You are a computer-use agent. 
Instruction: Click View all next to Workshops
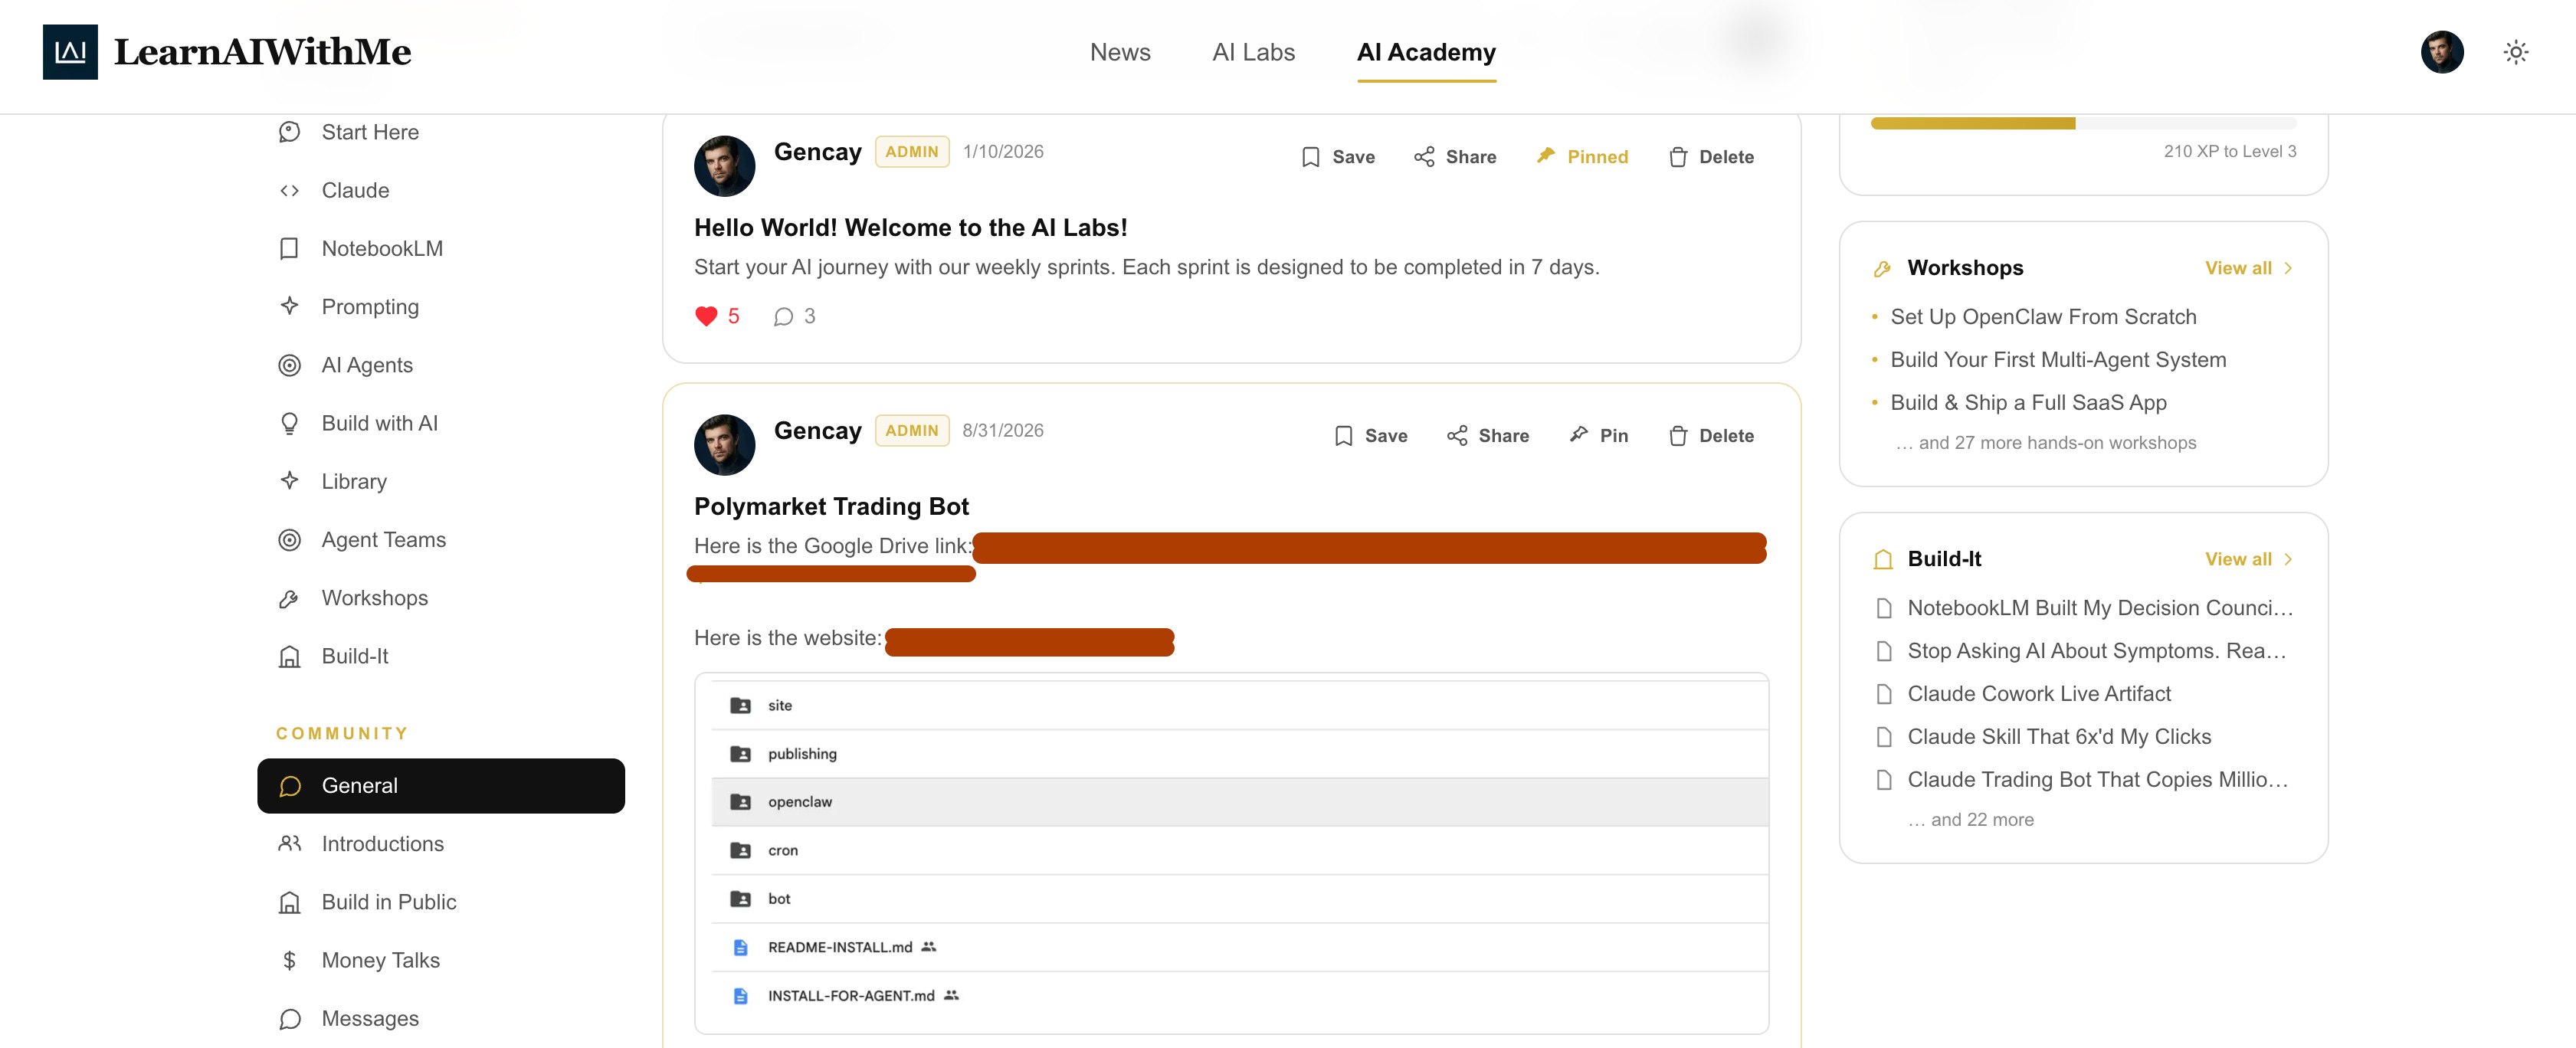tap(2248, 268)
